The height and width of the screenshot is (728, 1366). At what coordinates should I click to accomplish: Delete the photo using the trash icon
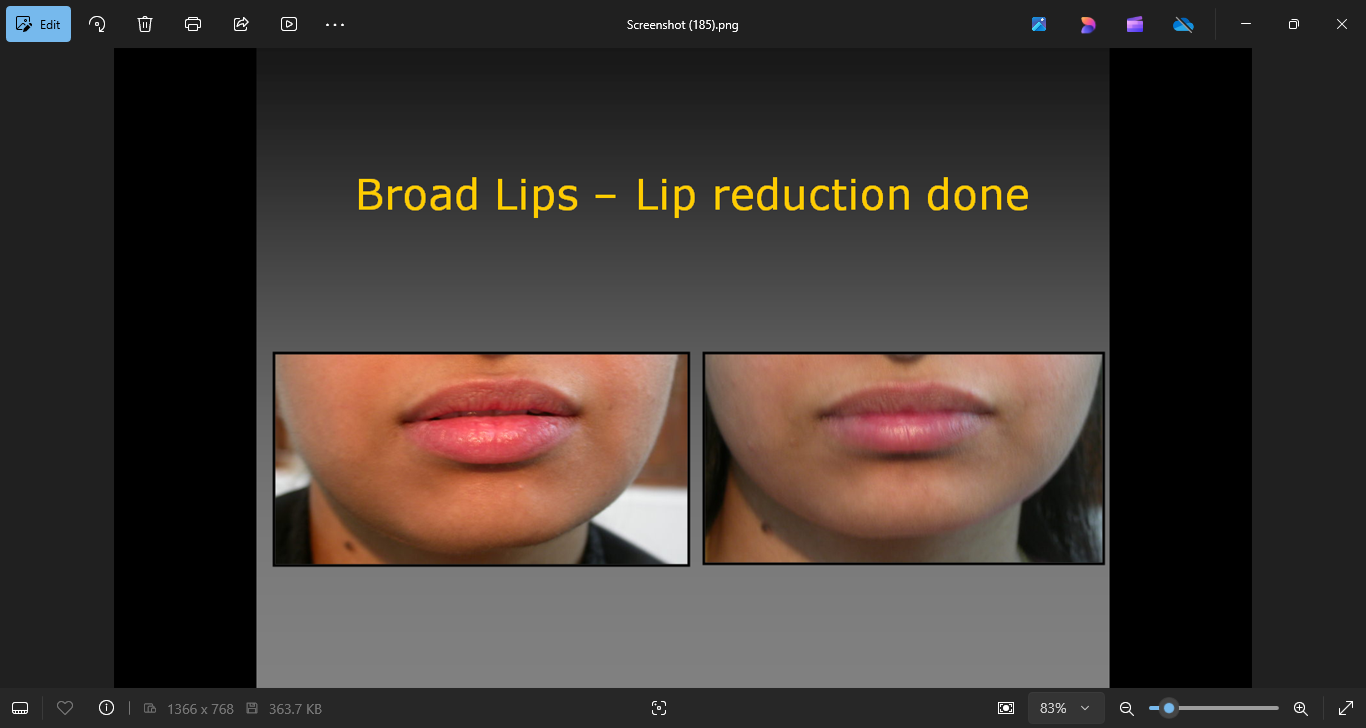[x=145, y=24]
